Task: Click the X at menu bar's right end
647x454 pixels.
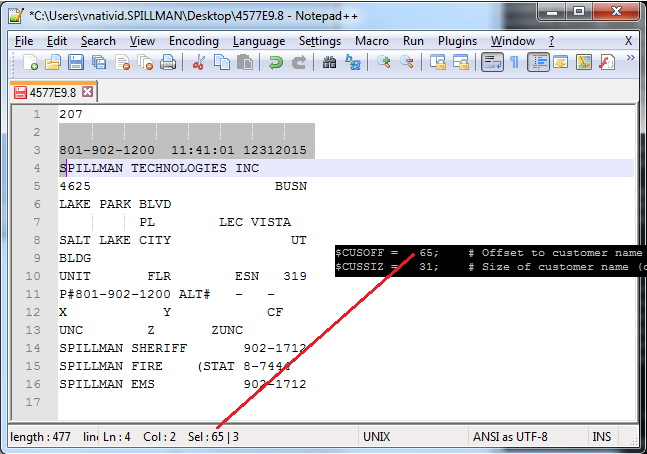Action: click(628, 41)
